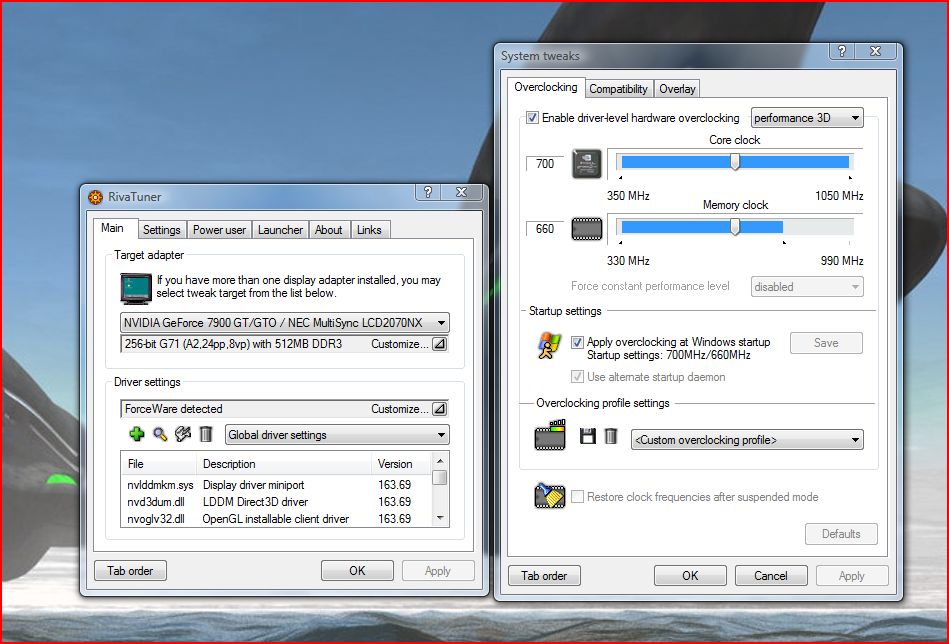
Task: Click the Memory clock slider handle
Action: [735, 227]
